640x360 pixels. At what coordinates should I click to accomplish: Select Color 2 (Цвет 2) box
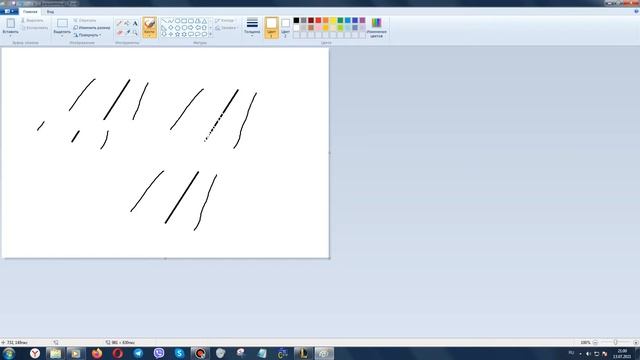(x=286, y=27)
